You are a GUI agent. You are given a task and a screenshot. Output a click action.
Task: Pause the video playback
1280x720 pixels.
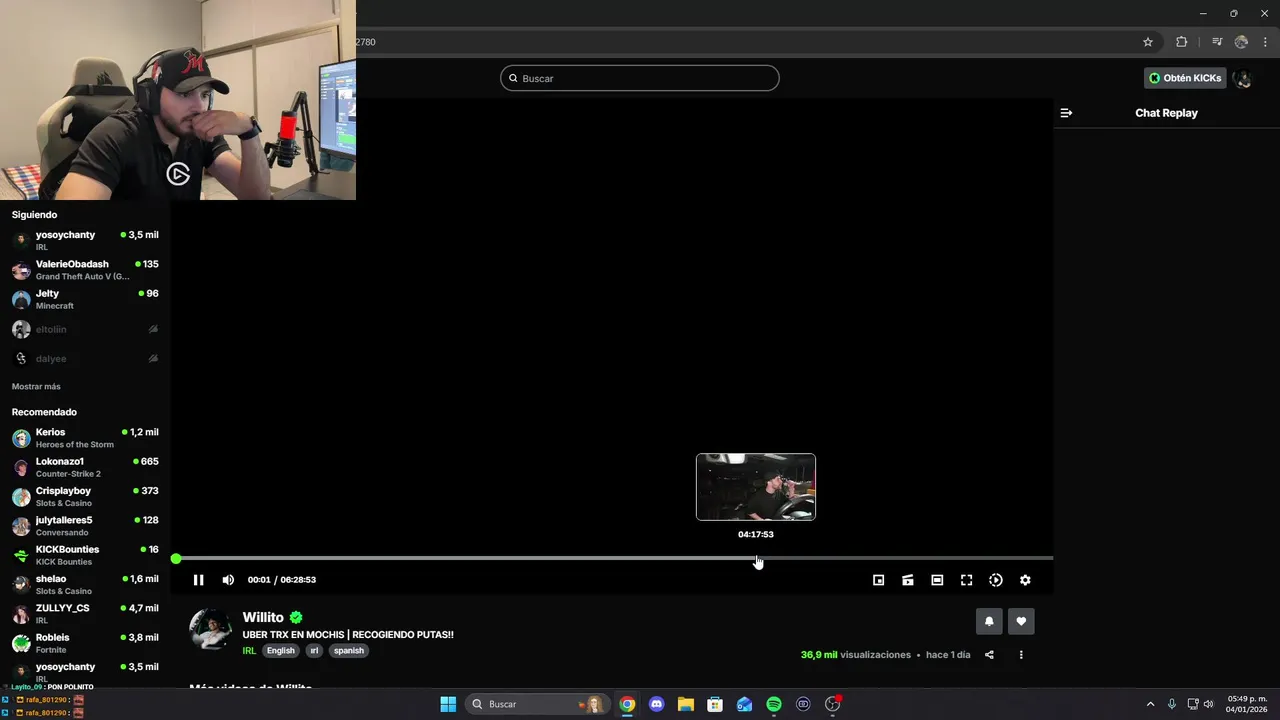[x=198, y=580]
